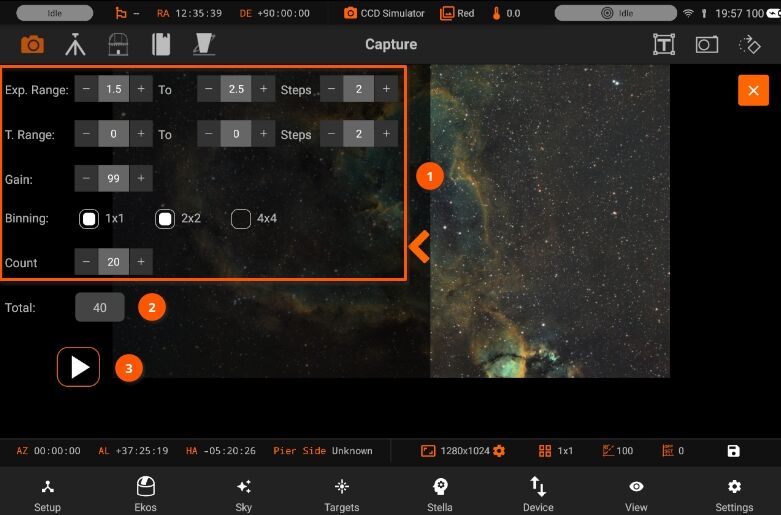Screen dimensions: 781x515
Task: Click the frame text overlay icon
Action: (x=664, y=45)
